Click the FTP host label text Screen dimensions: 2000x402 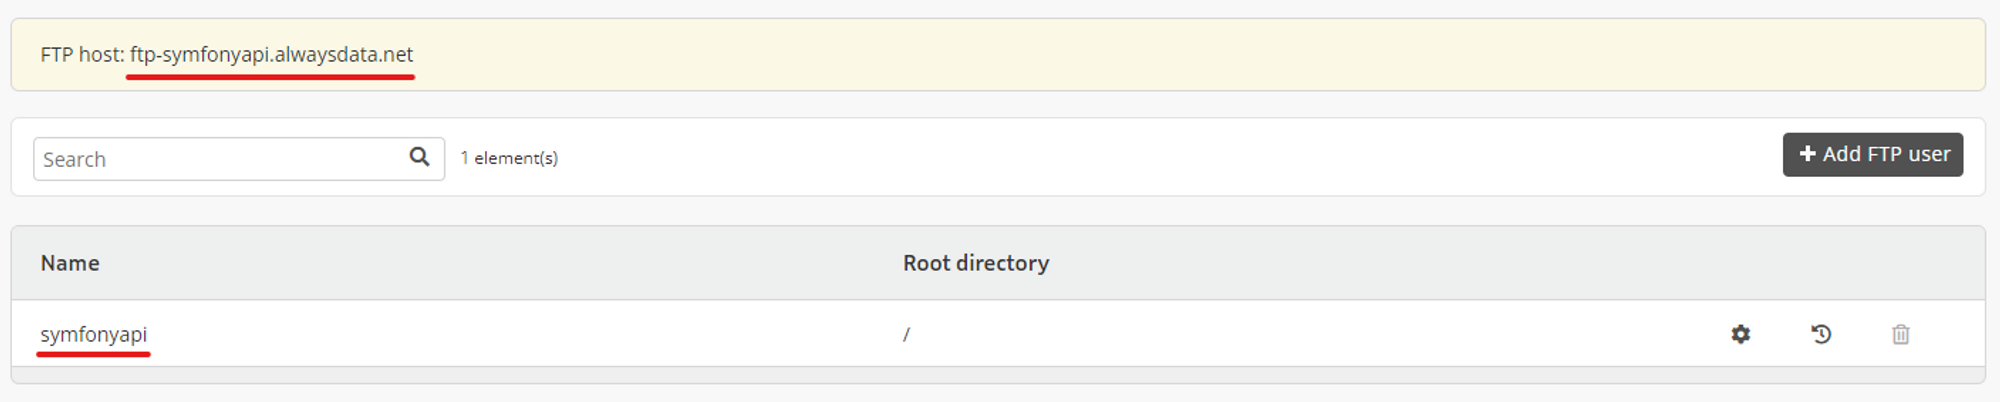coord(82,54)
